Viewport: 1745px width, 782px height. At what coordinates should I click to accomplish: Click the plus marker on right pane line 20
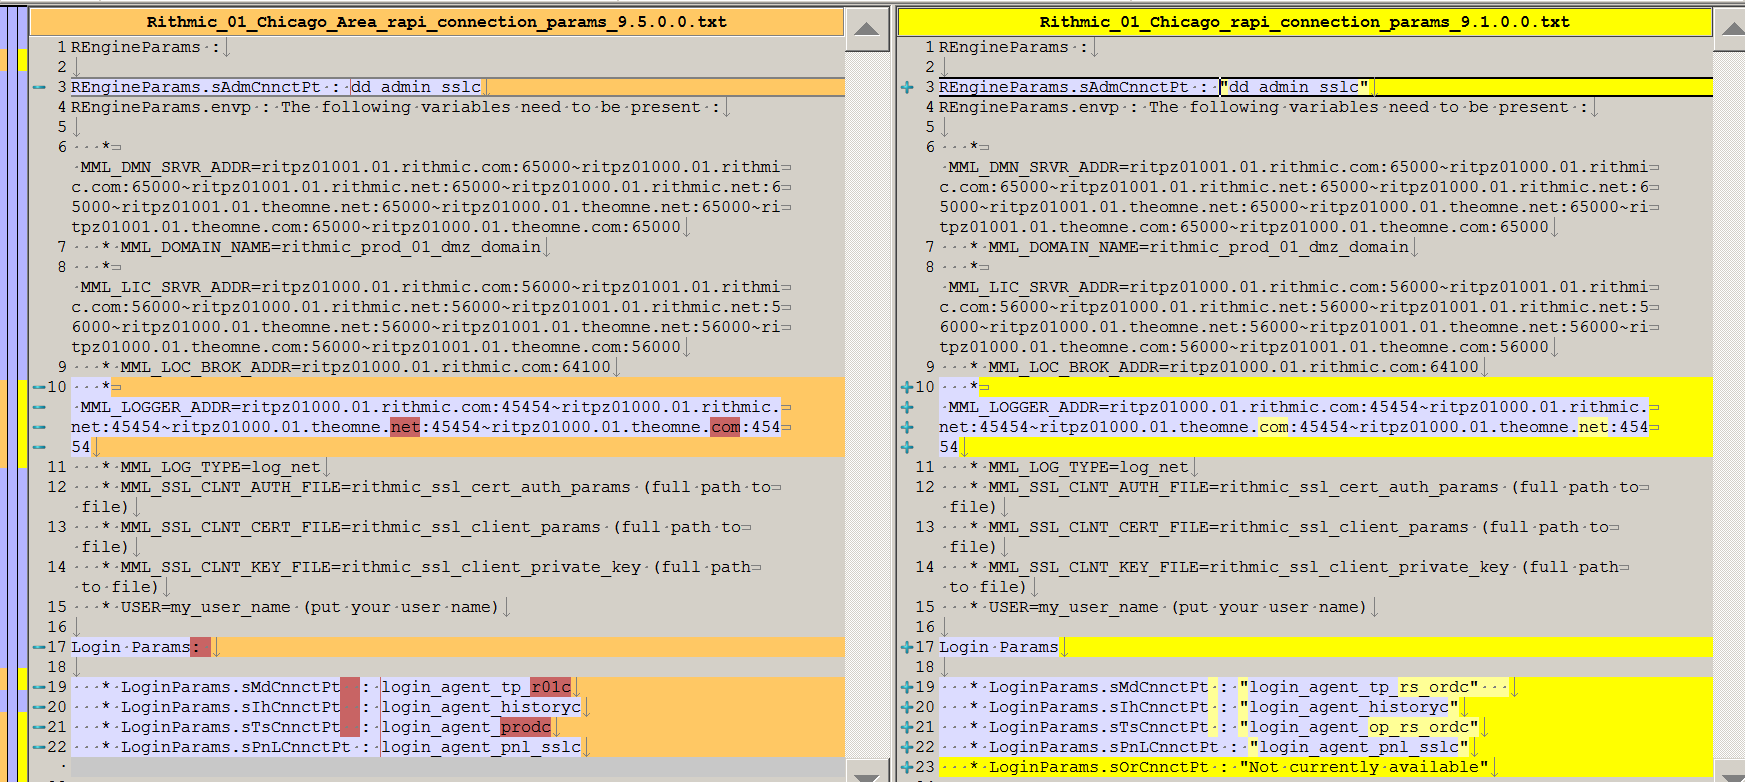tap(907, 707)
